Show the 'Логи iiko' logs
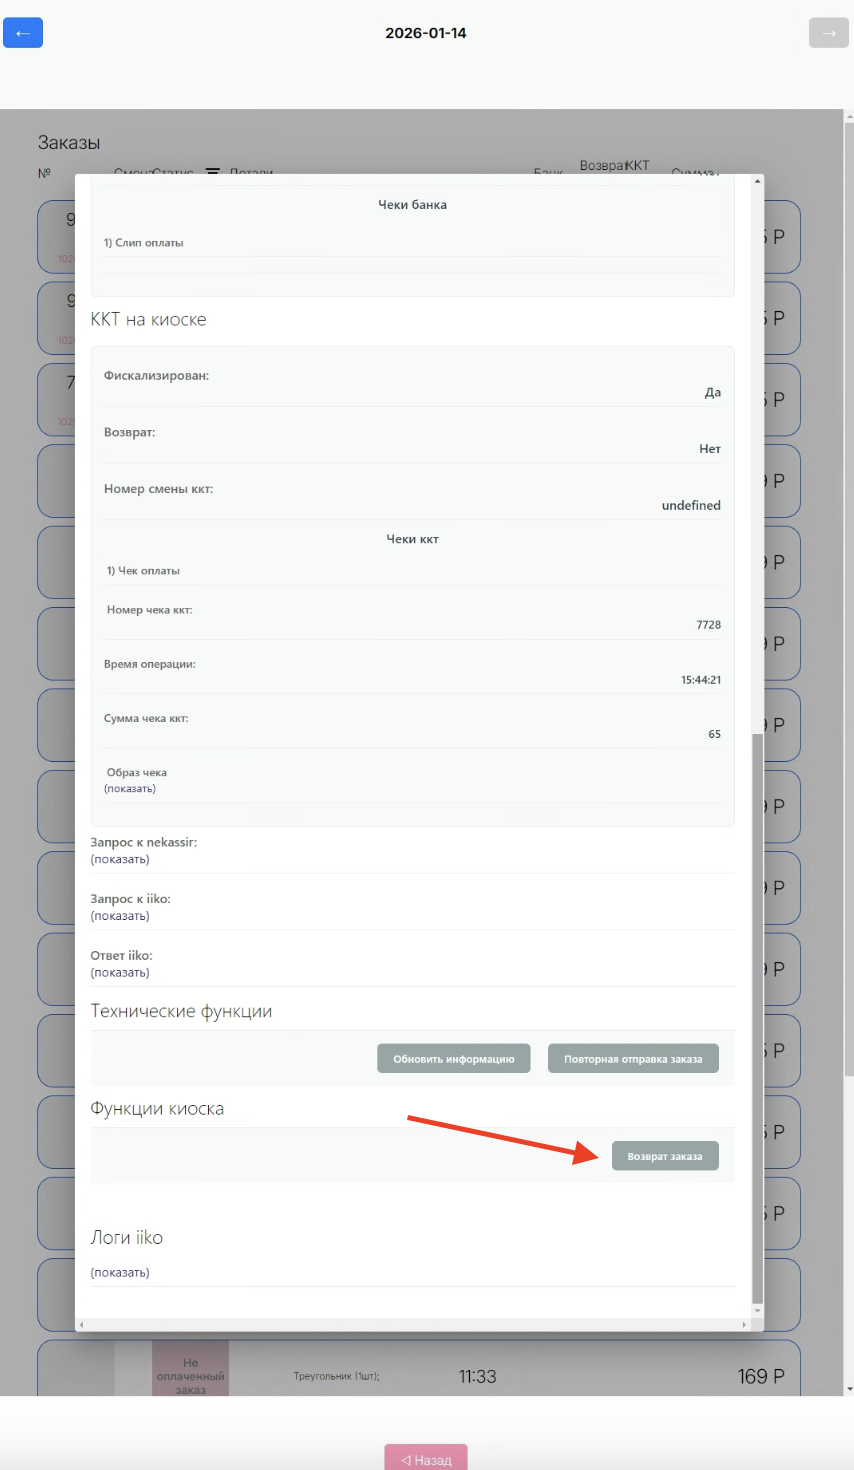 [x=120, y=1273]
